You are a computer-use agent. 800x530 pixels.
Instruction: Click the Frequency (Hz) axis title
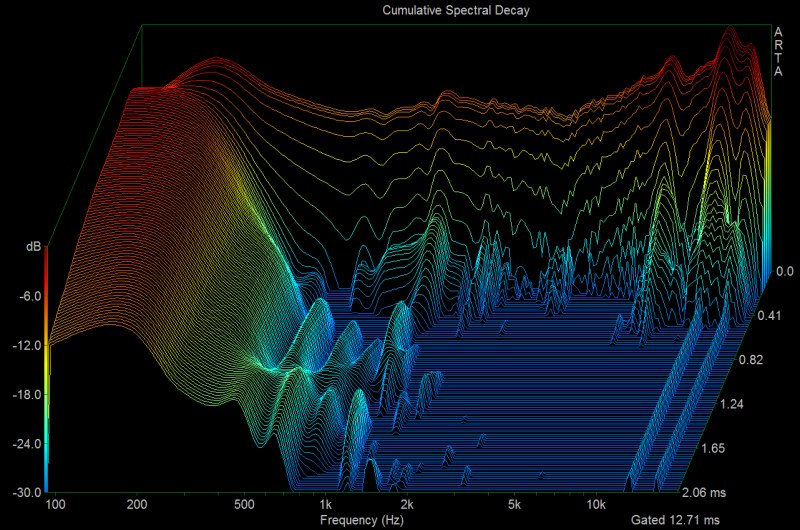pyautogui.click(x=362, y=520)
